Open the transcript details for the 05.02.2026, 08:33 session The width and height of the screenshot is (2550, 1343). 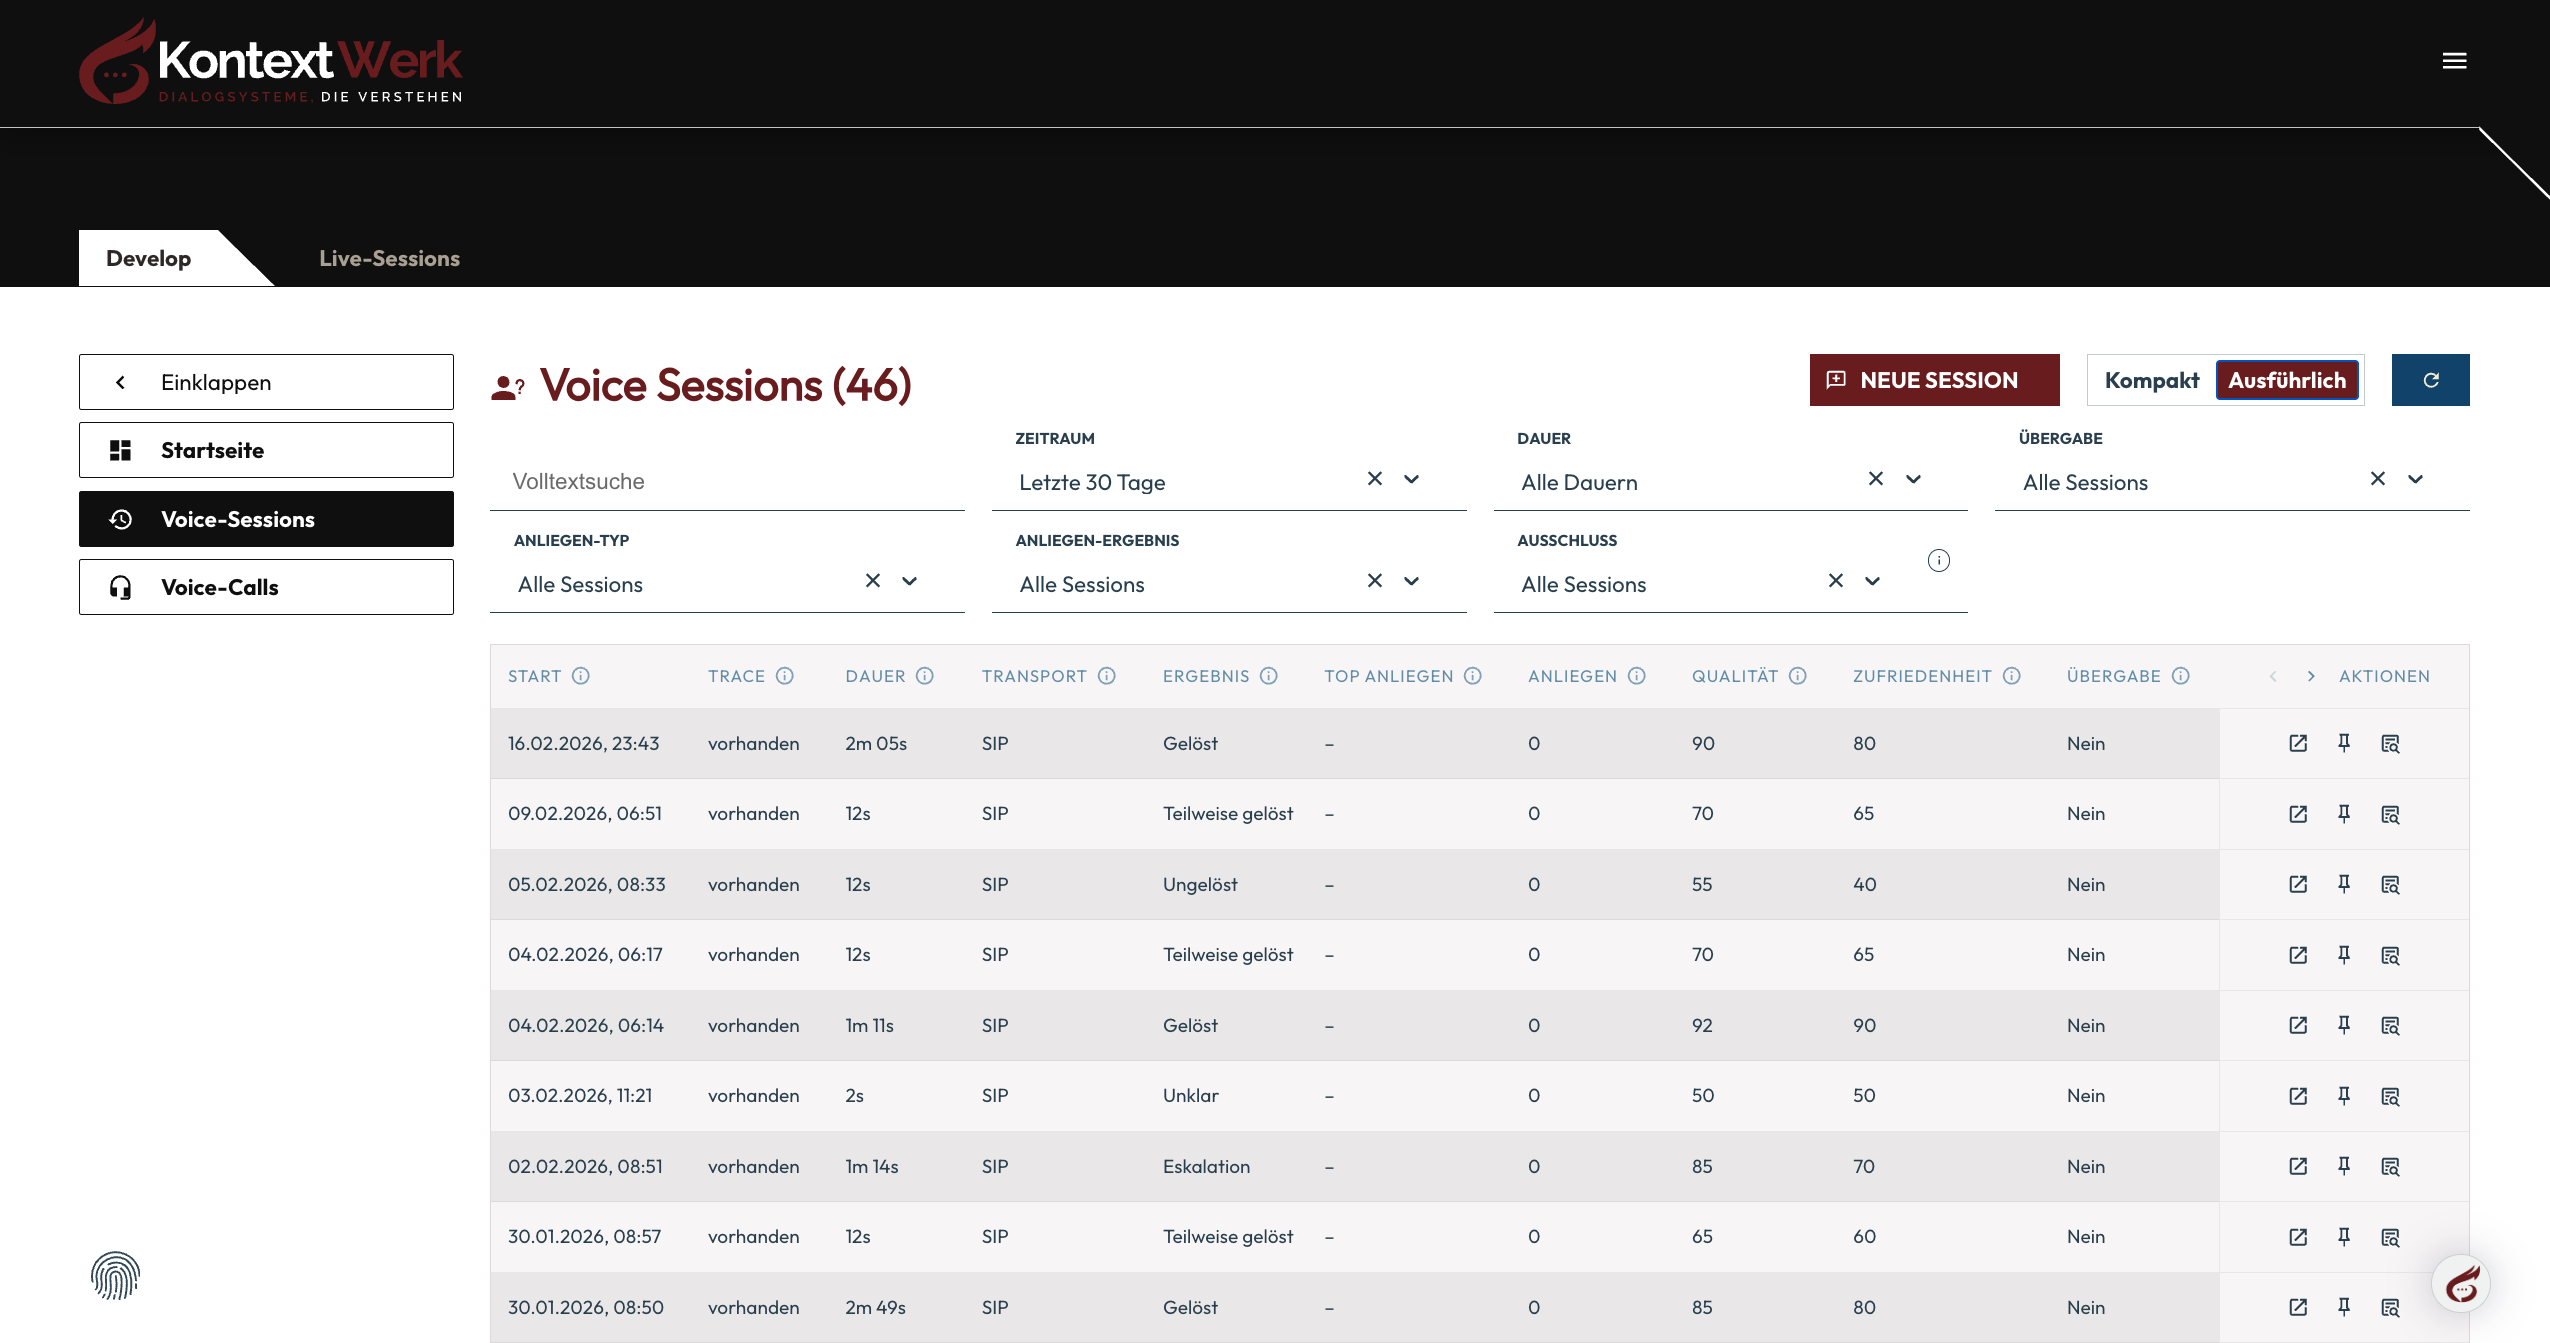pyautogui.click(x=2390, y=884)
